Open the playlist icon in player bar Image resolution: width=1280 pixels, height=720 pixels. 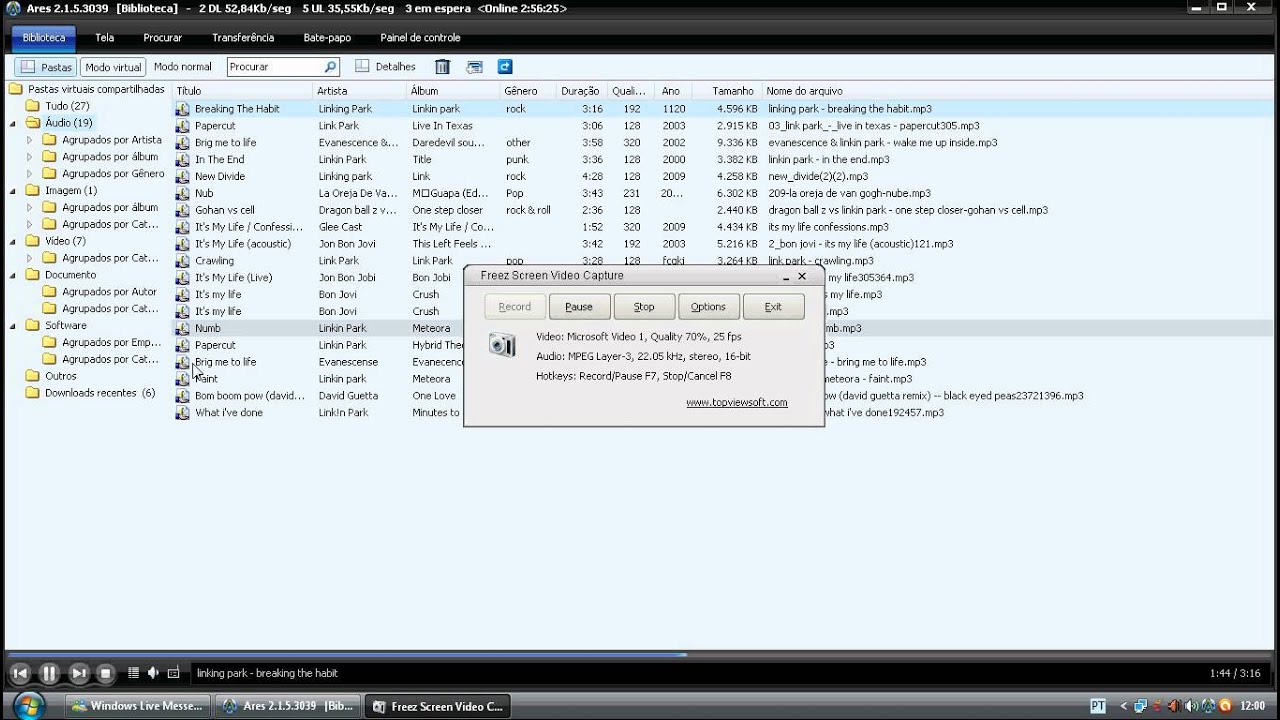click(x=131, y=674)
